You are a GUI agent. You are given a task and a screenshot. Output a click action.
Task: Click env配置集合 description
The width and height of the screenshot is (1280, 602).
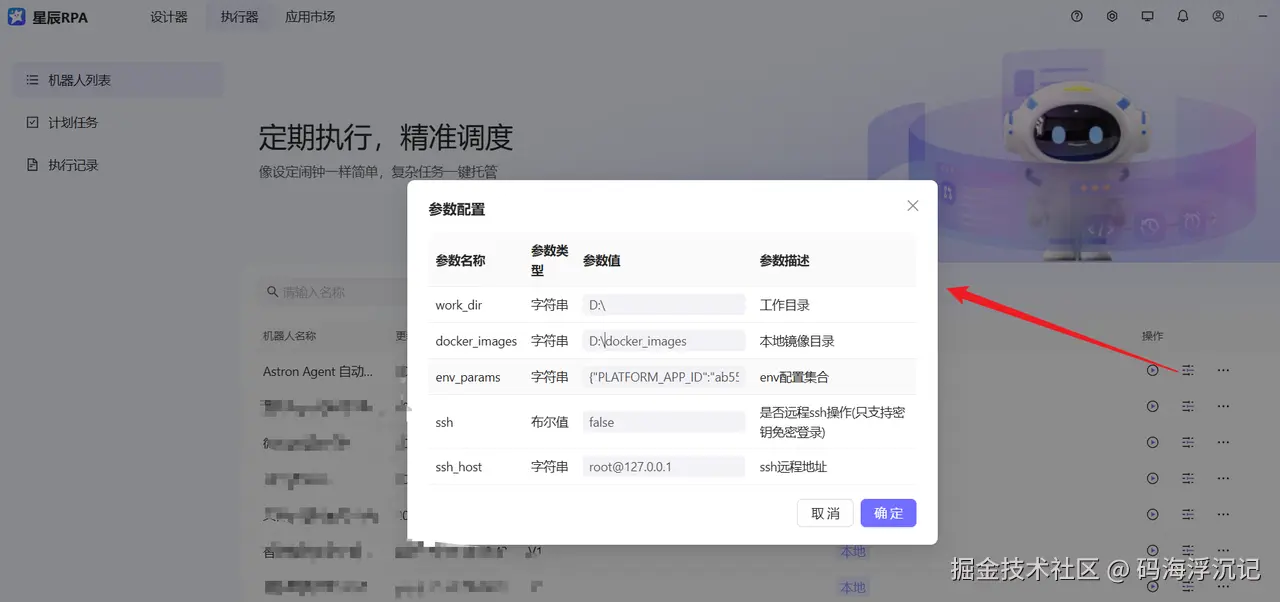tap(794, 377)
